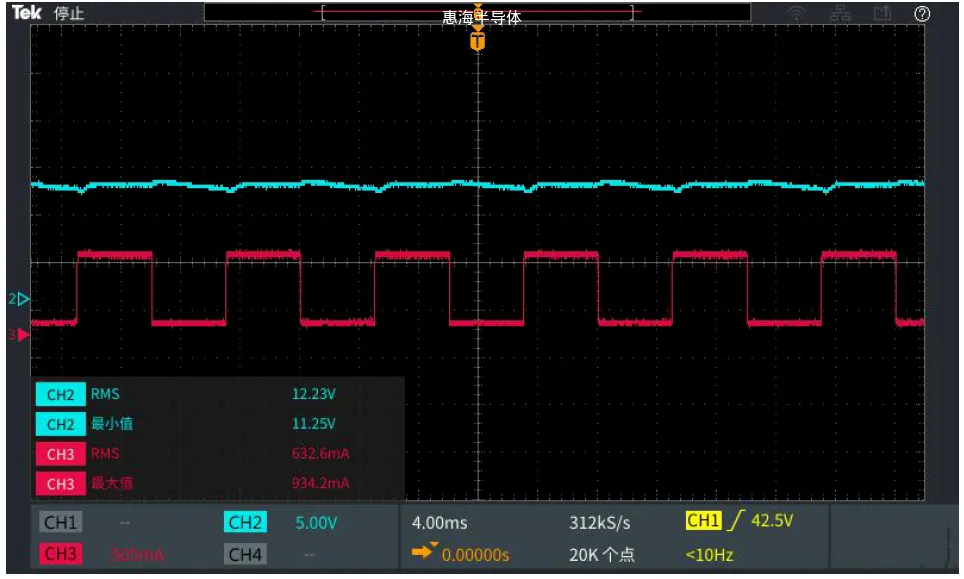The height and width of the screenshot is (579, 964).
Task: Toggle the CH2 channel badge
Action: pyautogui.click(x=245, y=523)
